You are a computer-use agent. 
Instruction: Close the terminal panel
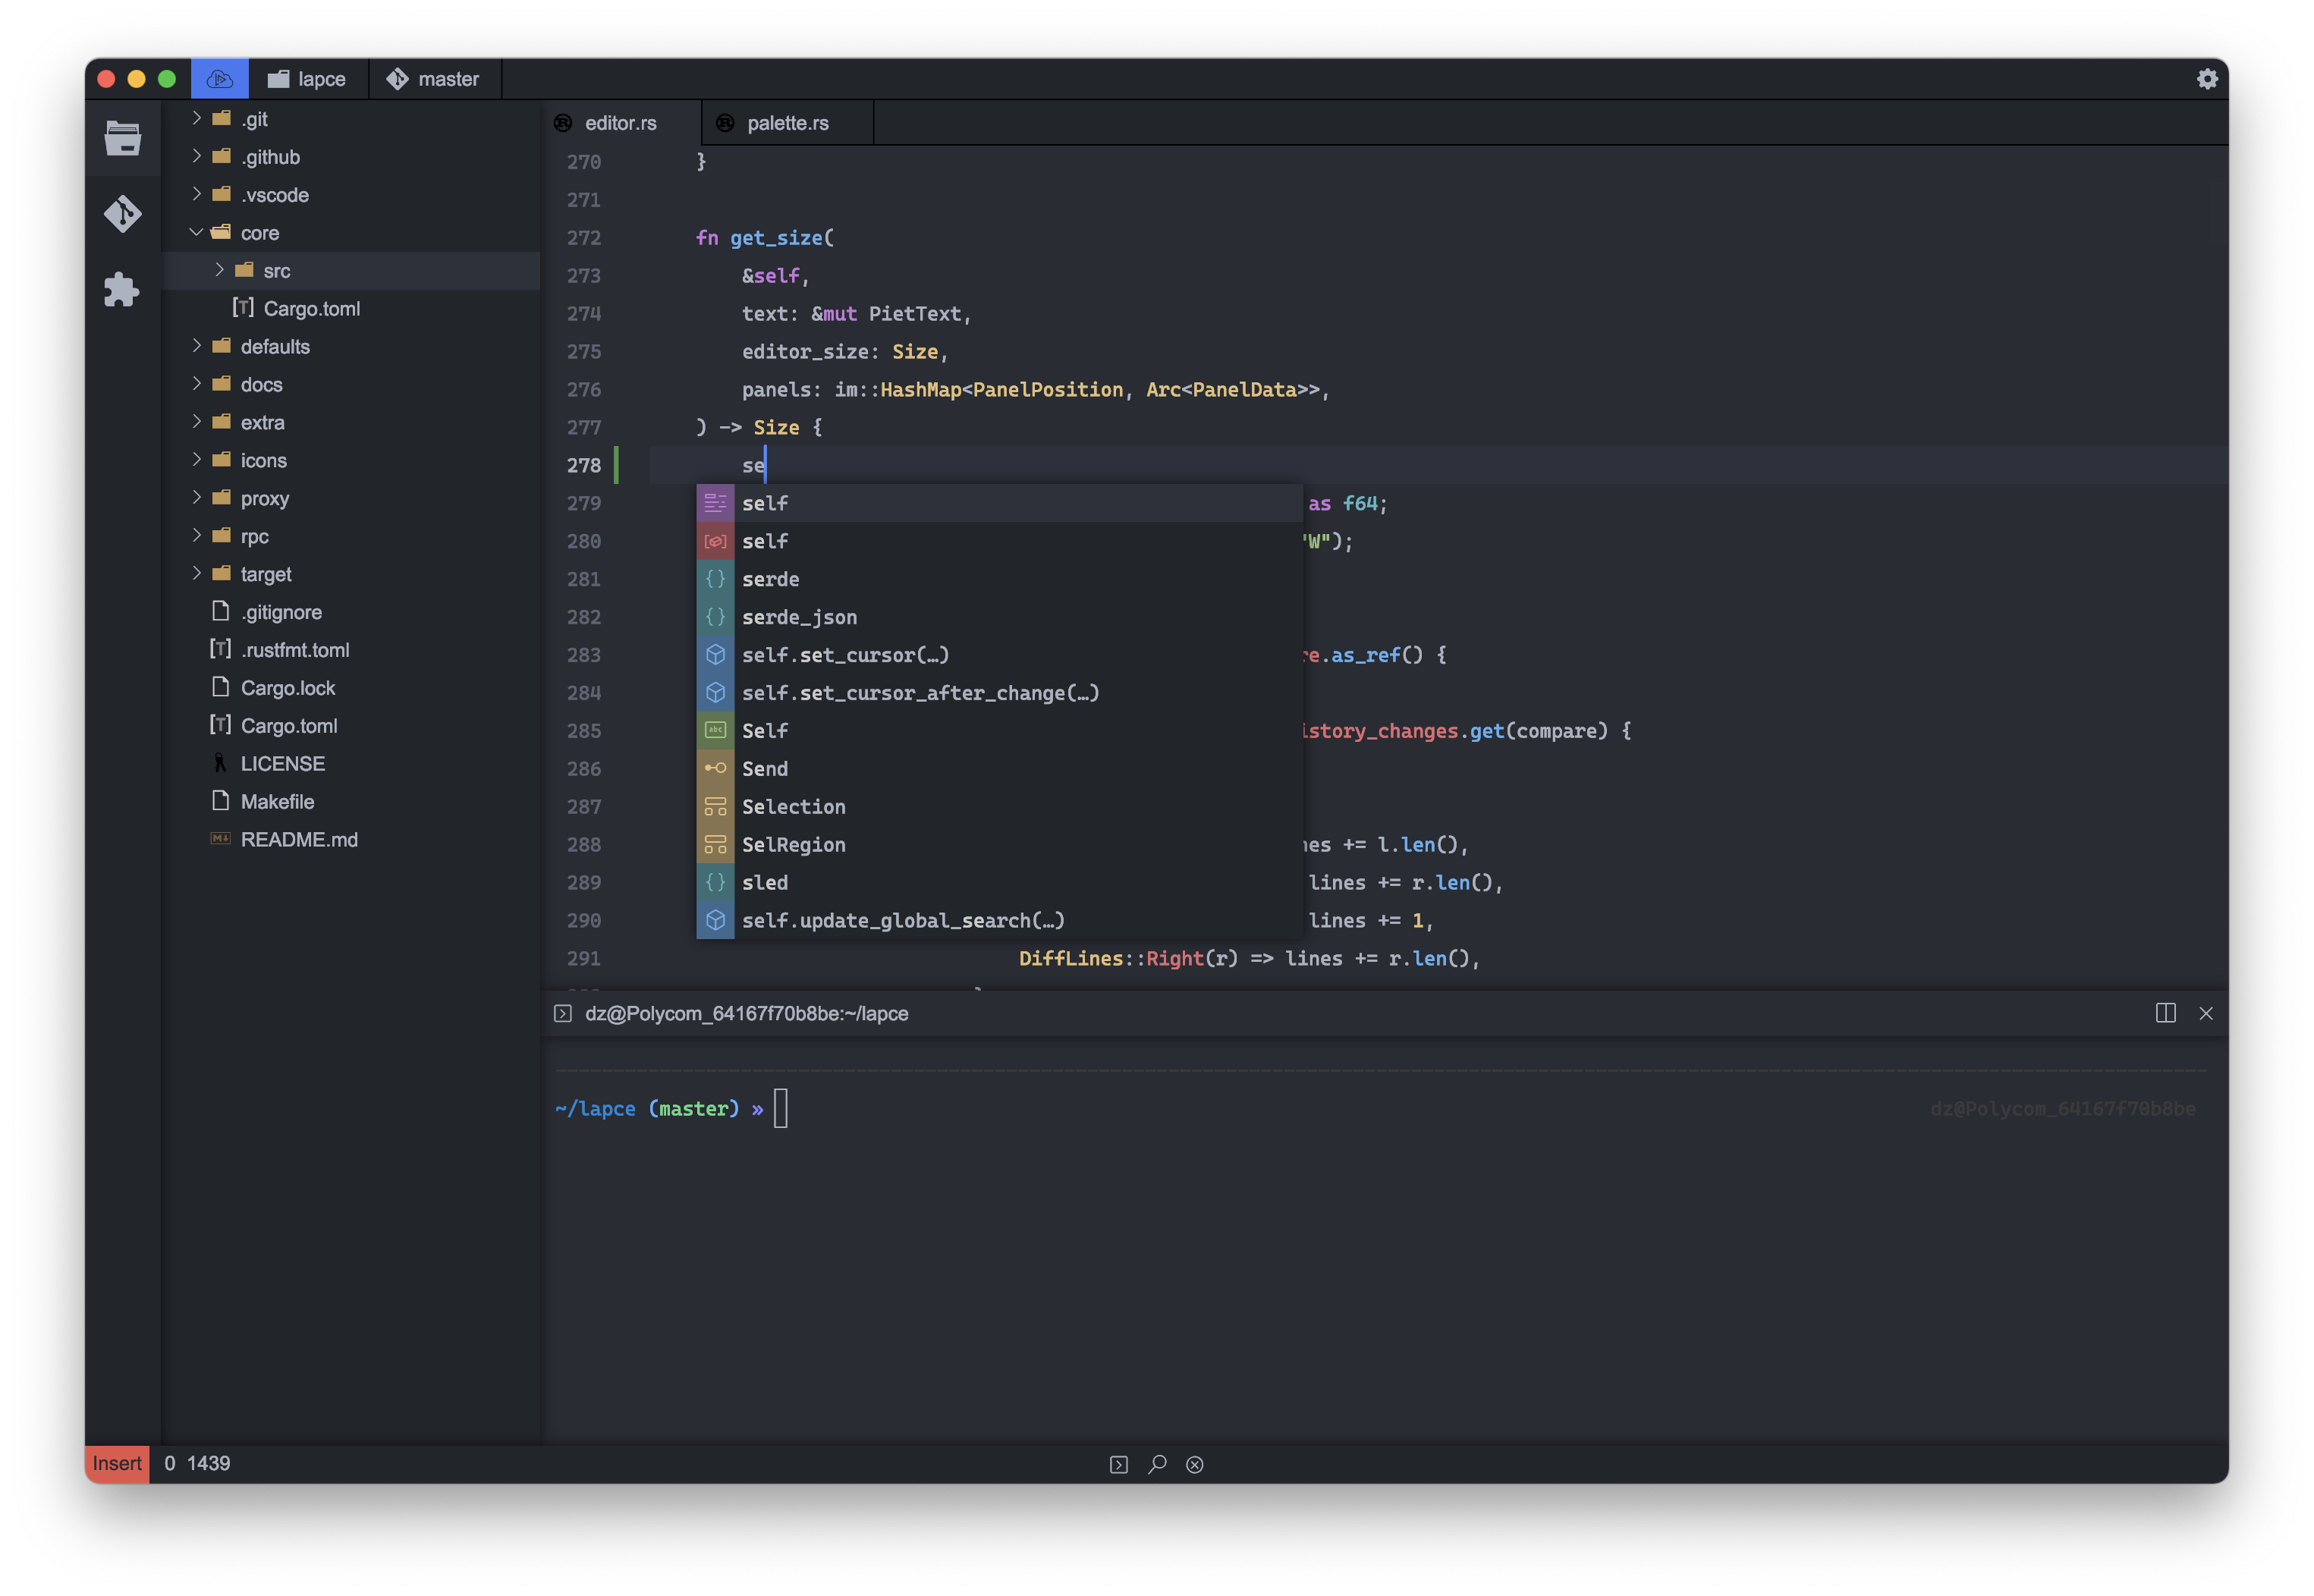(2206, 1013)
